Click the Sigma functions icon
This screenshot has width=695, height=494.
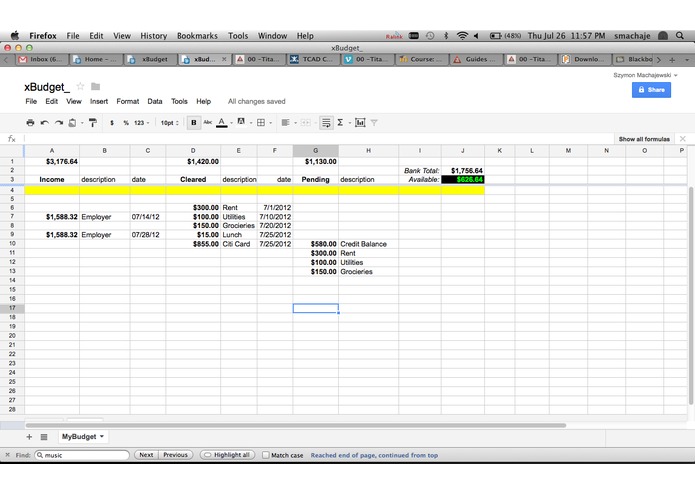[x=340, y=122]
